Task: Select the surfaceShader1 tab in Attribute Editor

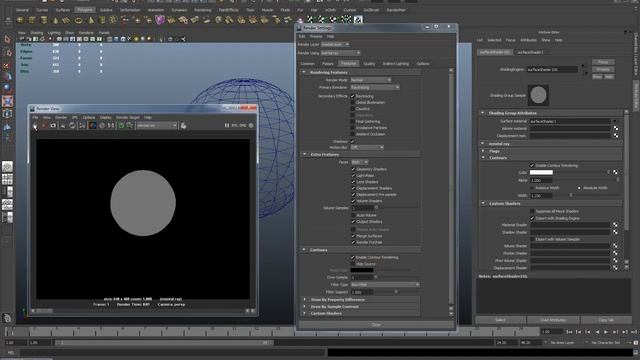Action: (x=531, y=52)
